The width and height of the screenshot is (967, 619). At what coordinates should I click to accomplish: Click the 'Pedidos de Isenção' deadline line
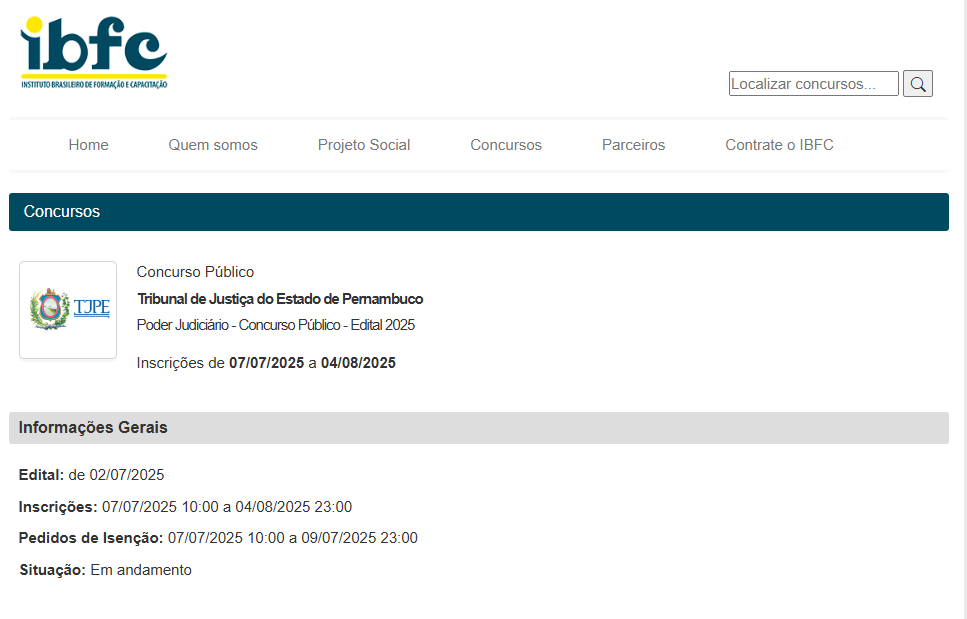pyautogui.click(x=218, y=538)
